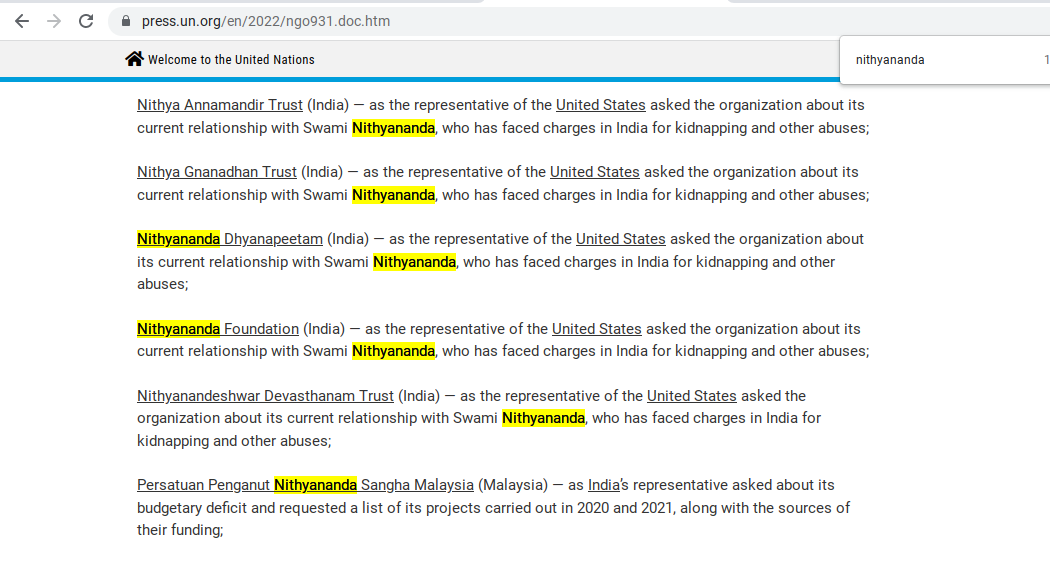
Task: Click highlighted Nithyananda in Gnanadhan Trust paragraph
Action: pos(394,195)
